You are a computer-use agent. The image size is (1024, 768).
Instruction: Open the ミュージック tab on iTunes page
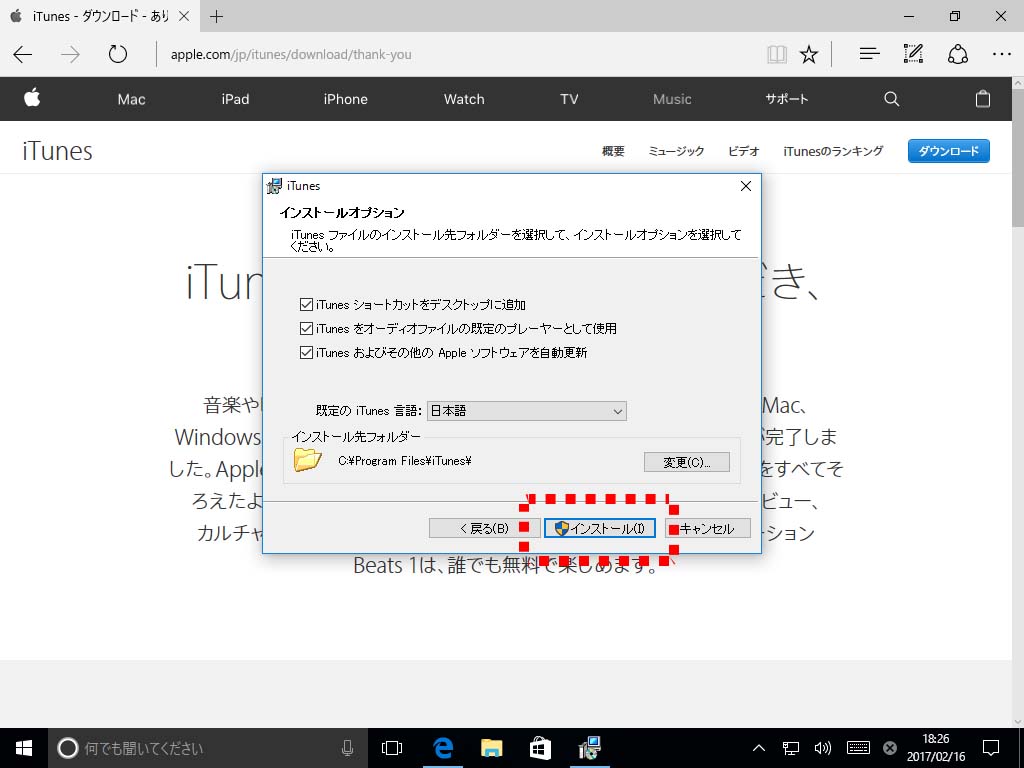pyautogui.click(x=676, y=151)
